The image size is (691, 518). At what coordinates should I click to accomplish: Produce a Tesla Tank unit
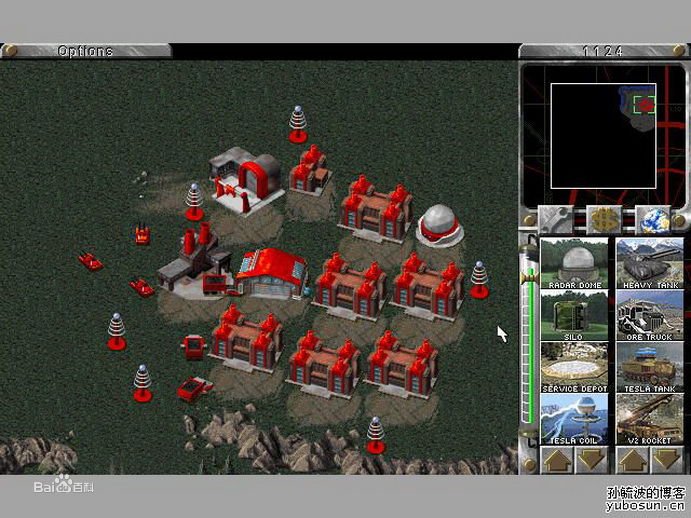tap(650, 367)
